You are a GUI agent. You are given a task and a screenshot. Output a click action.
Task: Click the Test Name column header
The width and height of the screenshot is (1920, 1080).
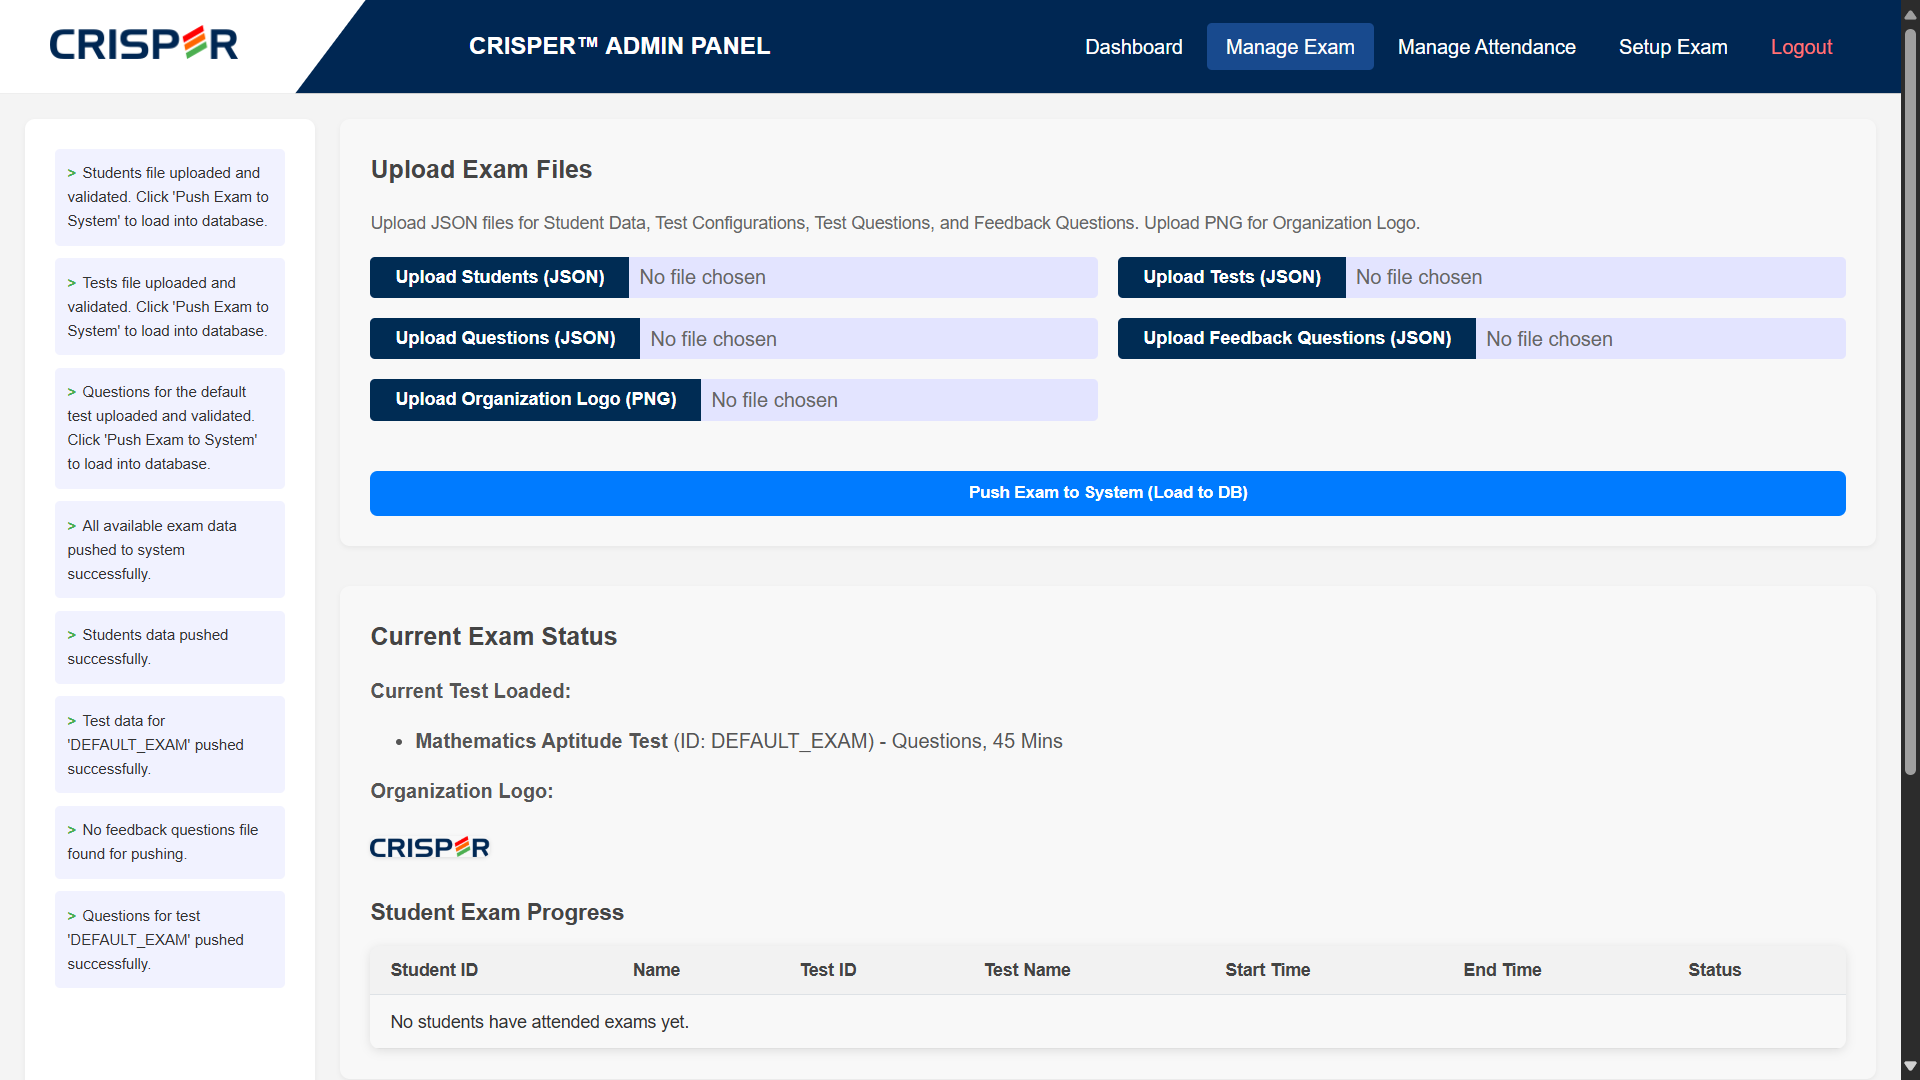[1027, 970]
